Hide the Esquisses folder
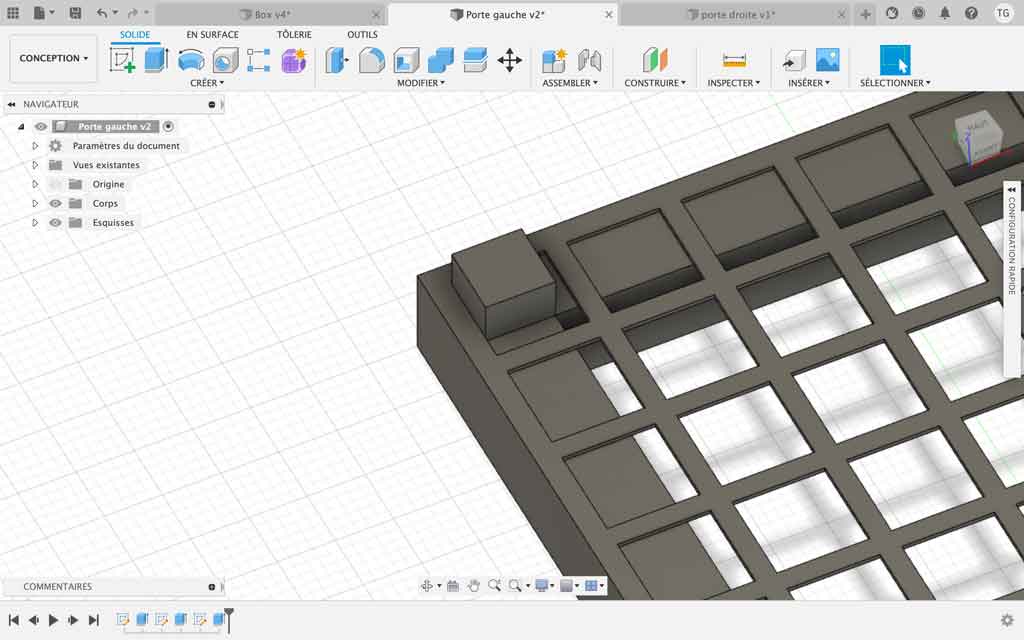1024x640 pixels. (x=56, y=223)
